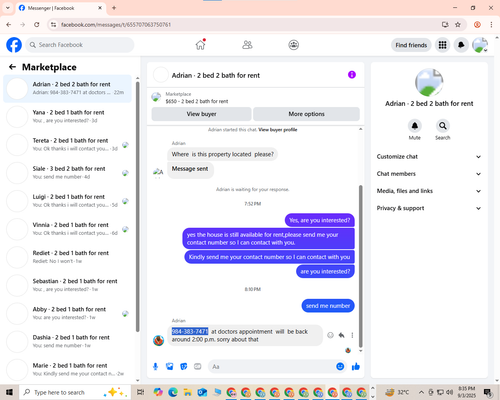Bookmark this page with the star icon
This screenshot has width=500, height=400.
458,25
